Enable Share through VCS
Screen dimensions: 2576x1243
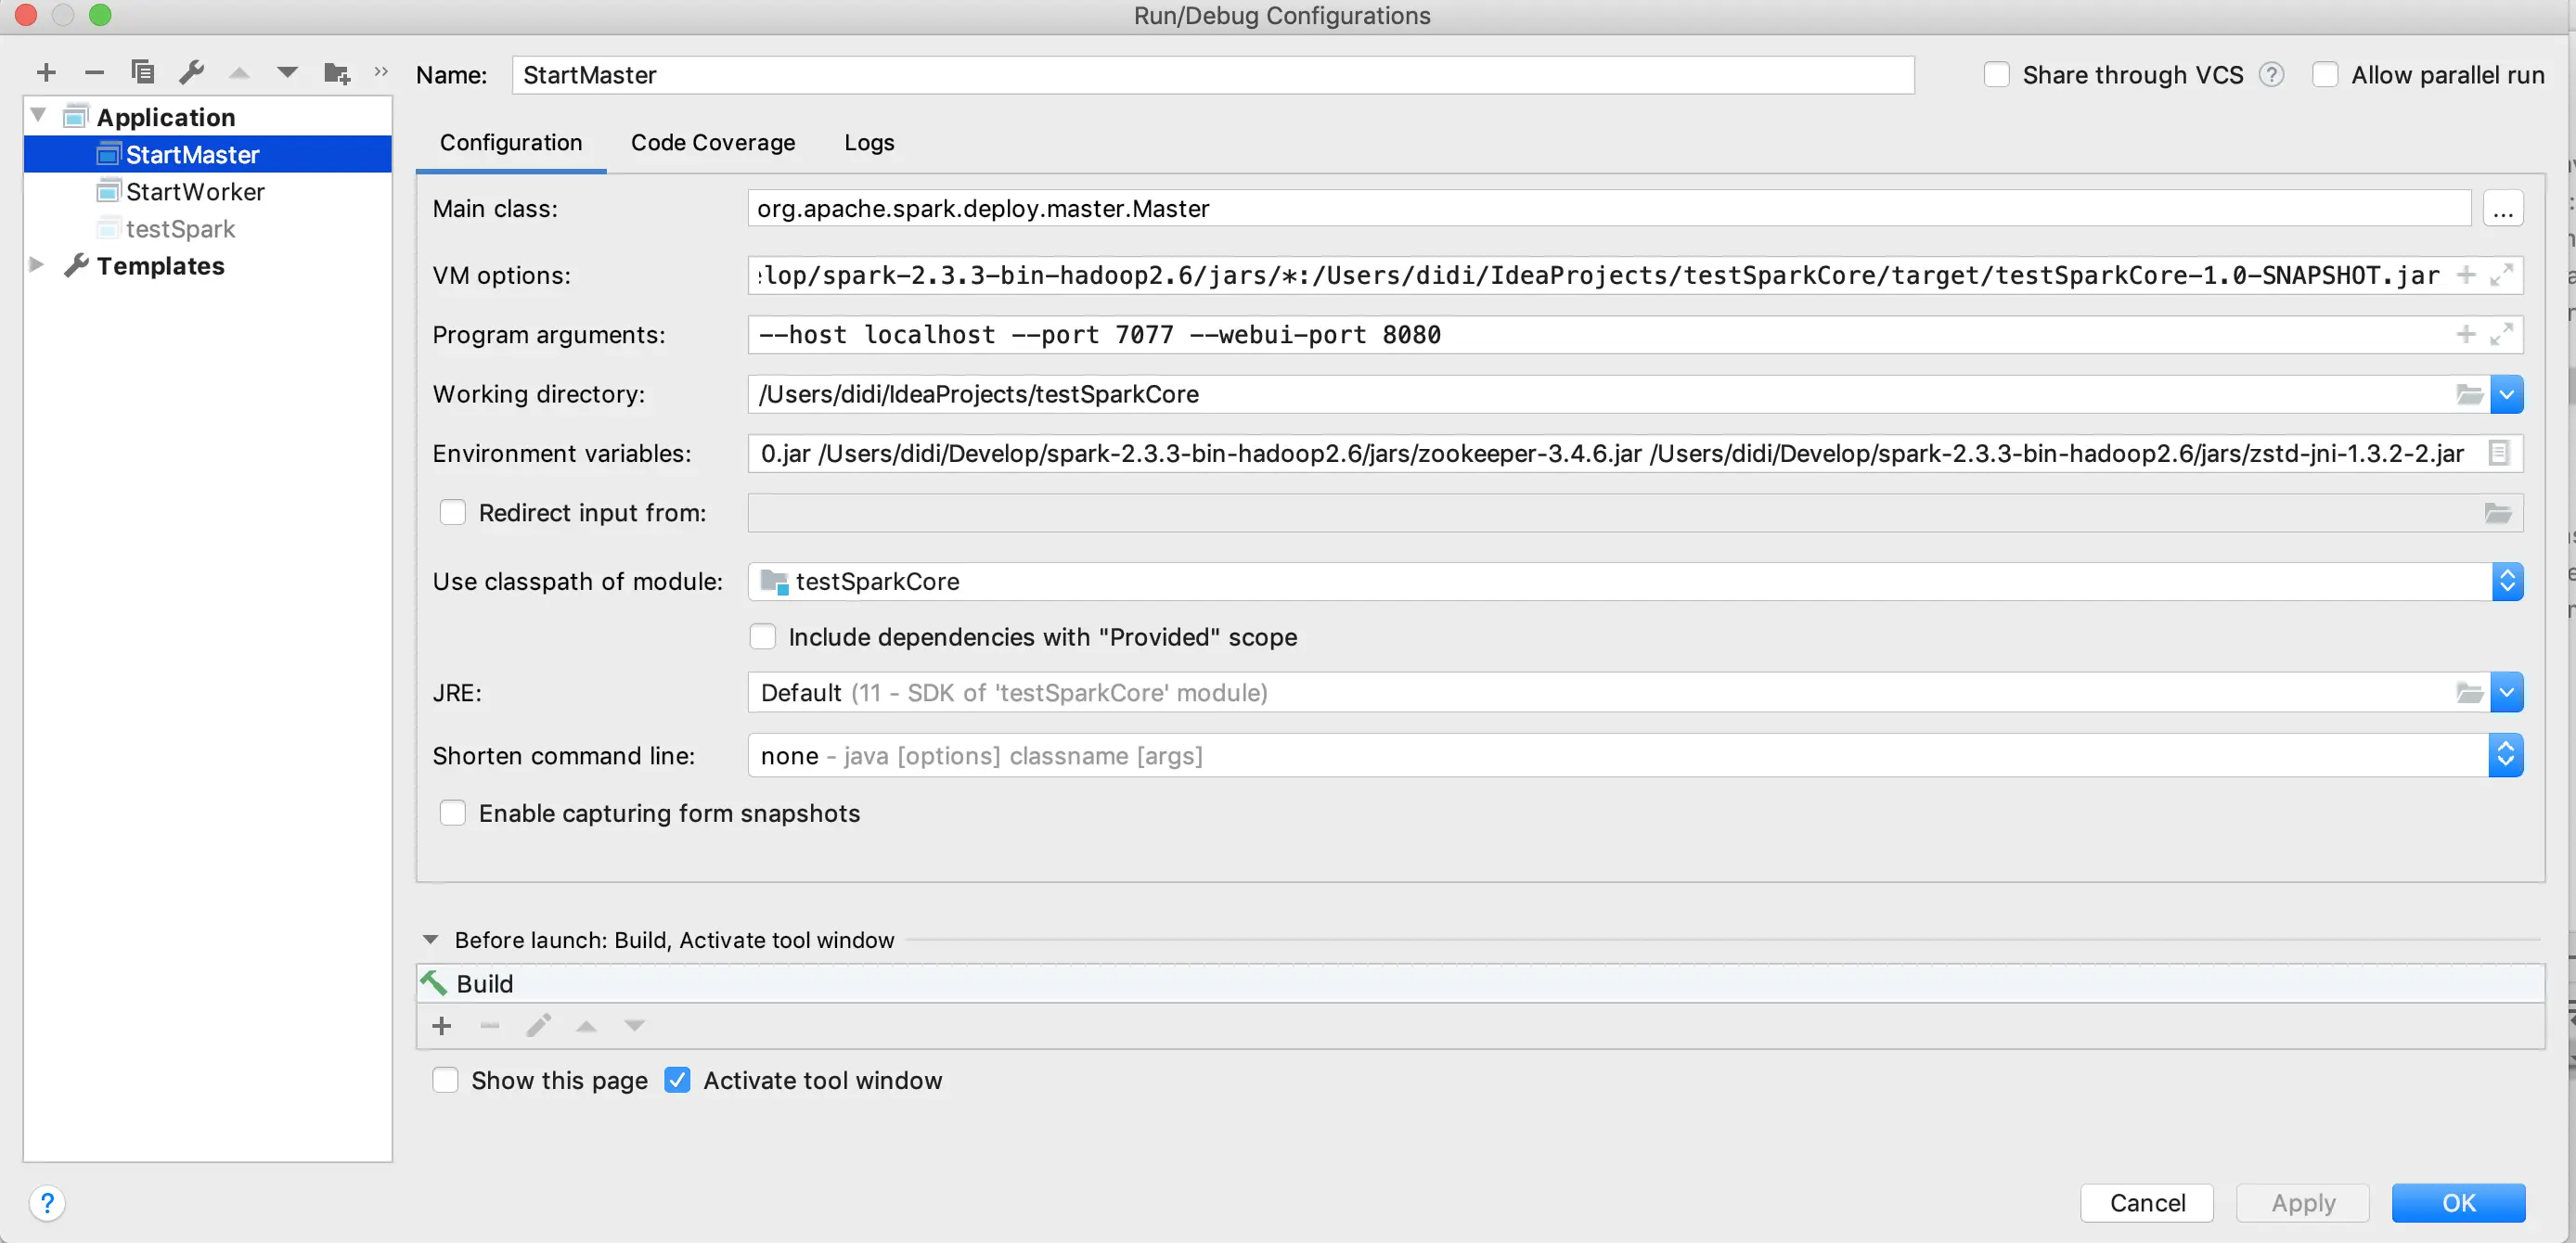1996,74
